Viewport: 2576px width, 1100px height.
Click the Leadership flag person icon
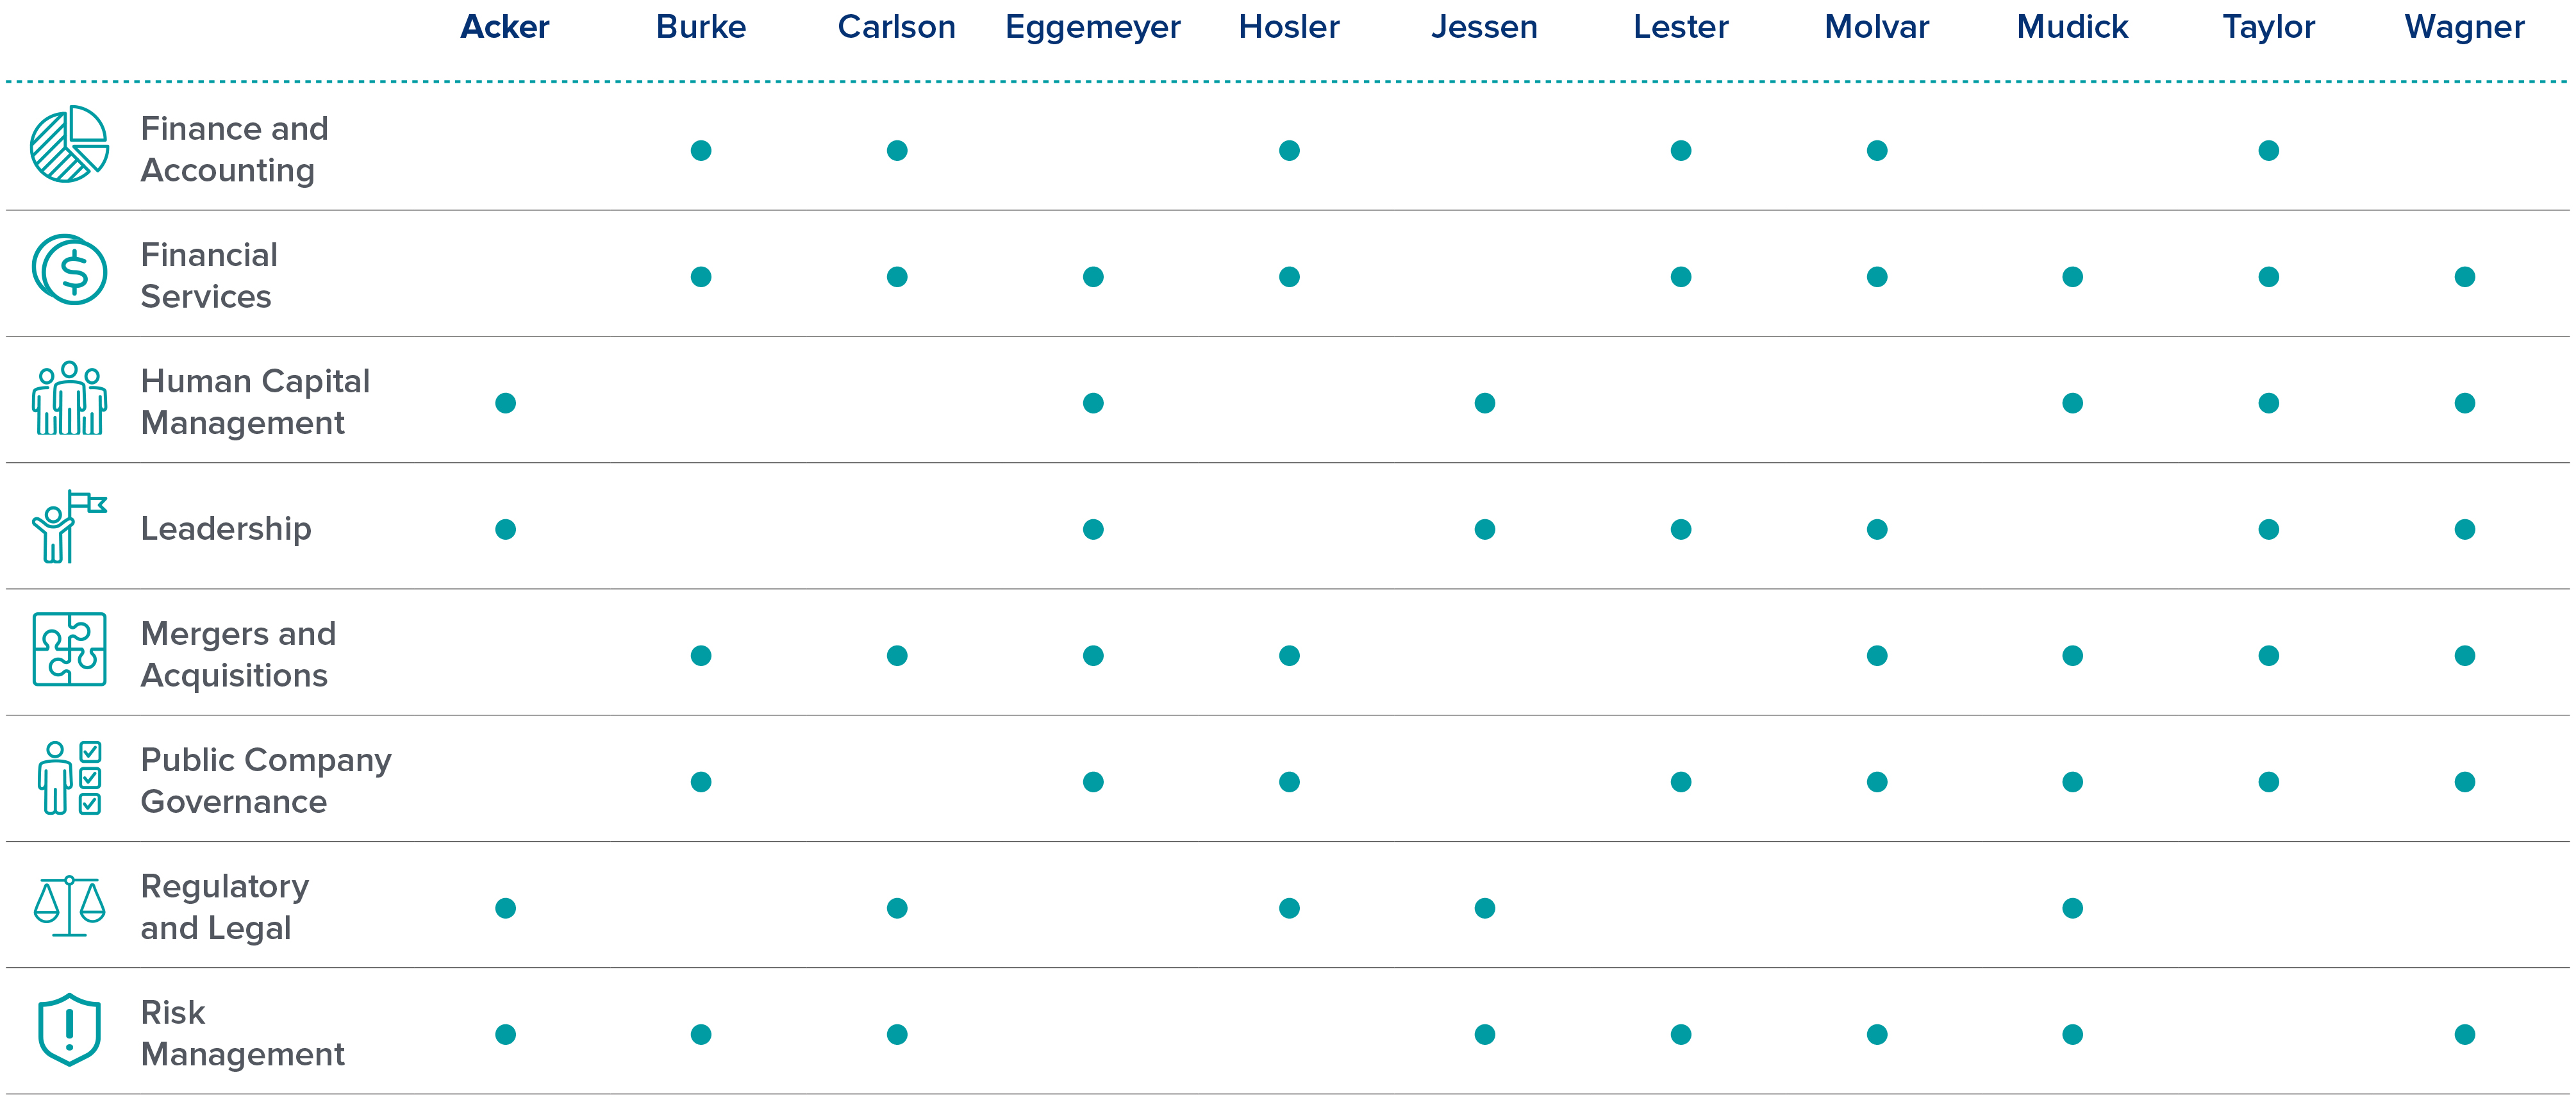[69, 526]
